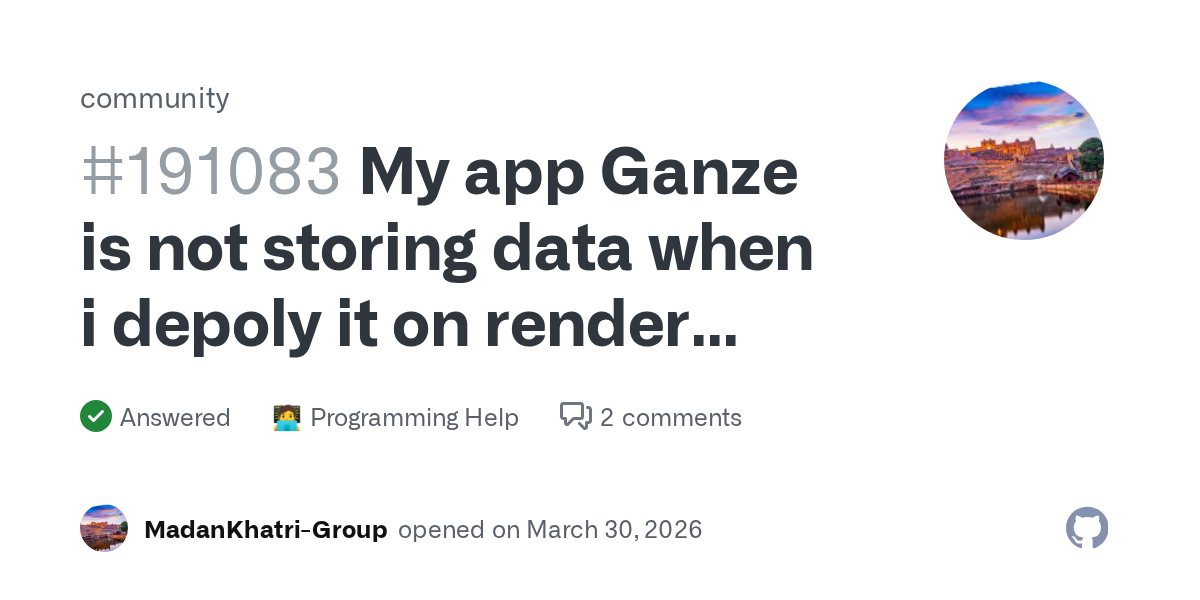Click the comments speech bubble icon
The height and width of the screenshot is (600, 1200).
(x=576, y=416)
